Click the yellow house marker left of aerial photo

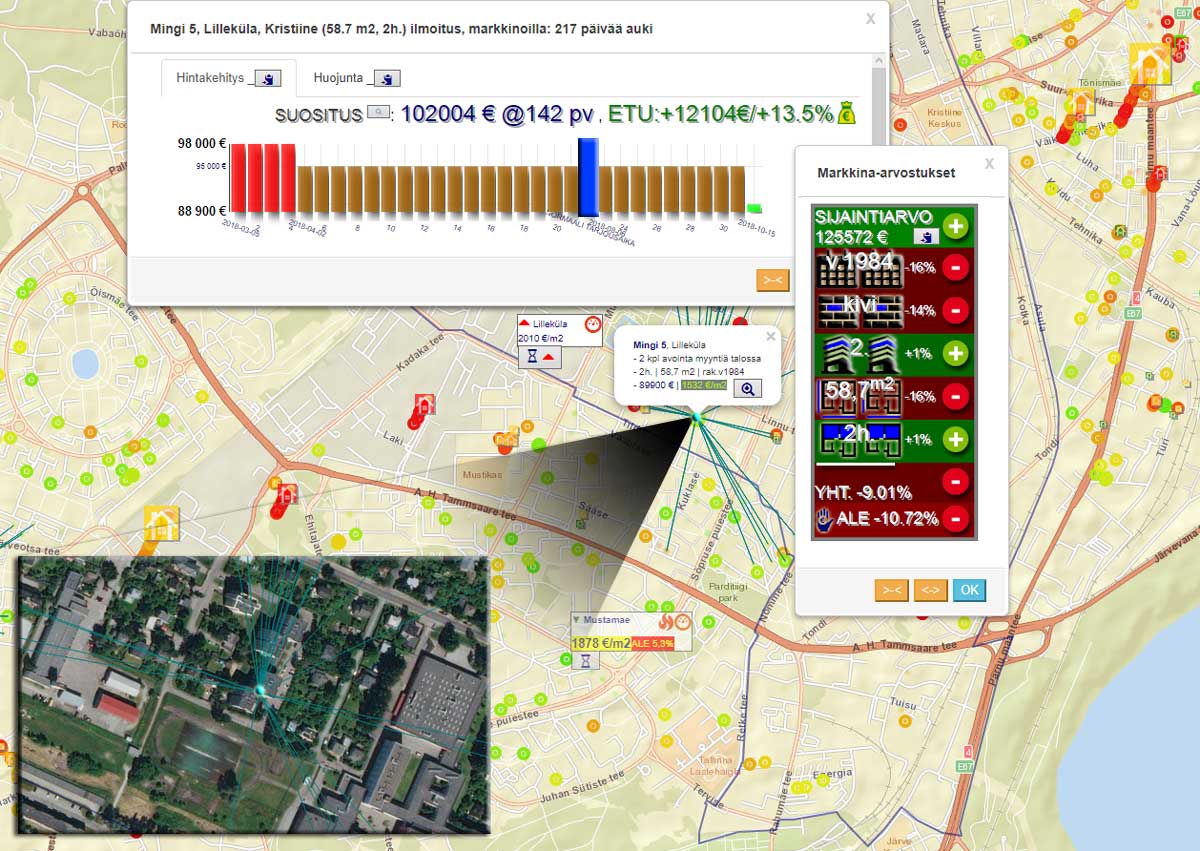[x=160, y=523]
